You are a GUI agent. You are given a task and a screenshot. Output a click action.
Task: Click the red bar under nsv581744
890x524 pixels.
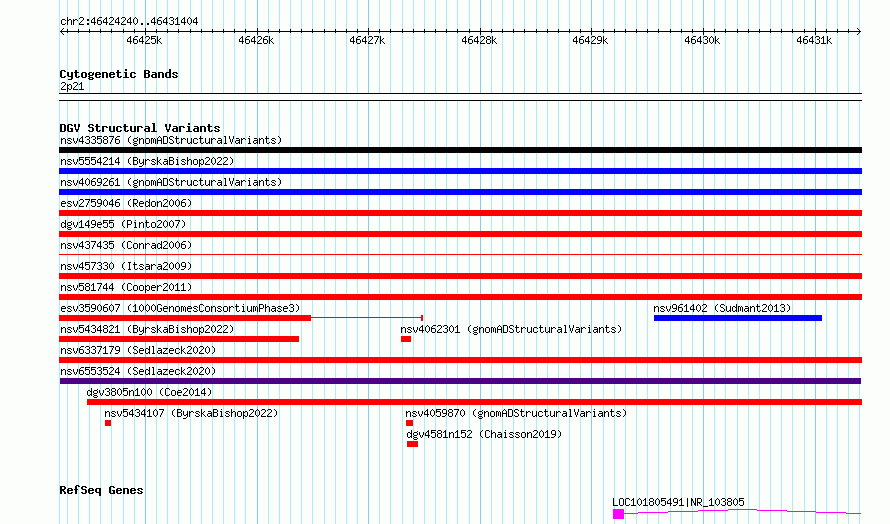(x=460, y=297)
